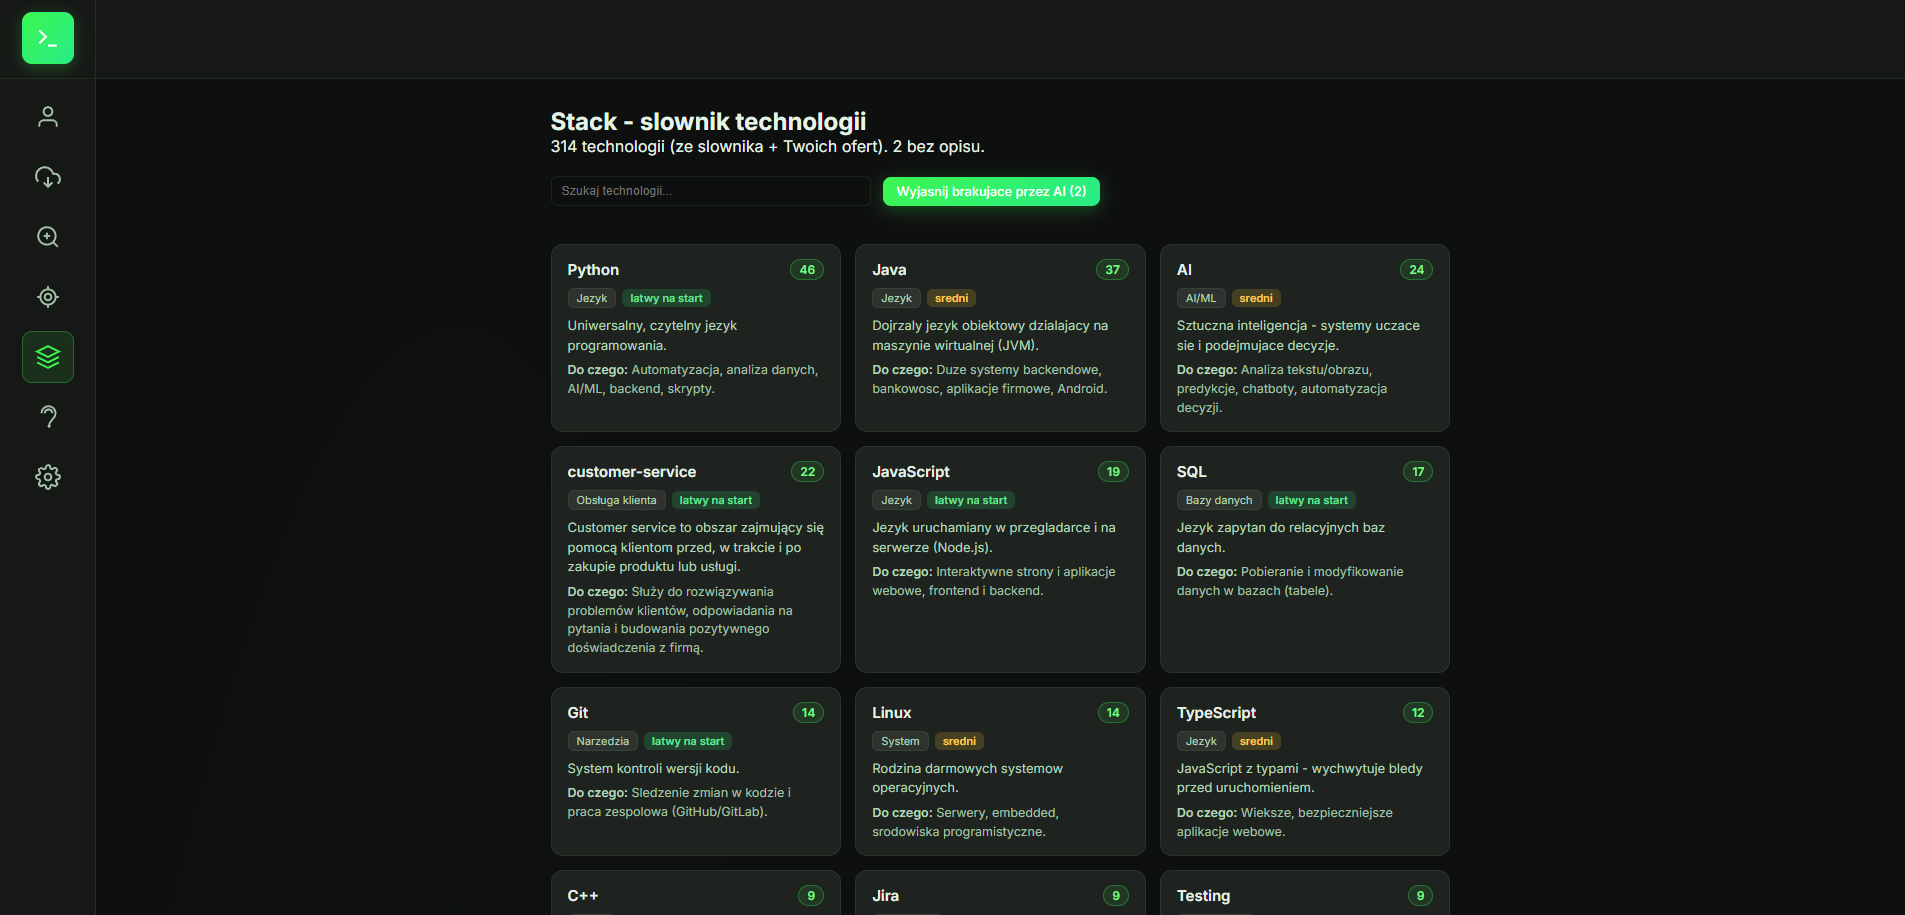The width and height of the screenshot is (1905, 915).
Task: Click the System tag on Linux
Action: (900, 741)
